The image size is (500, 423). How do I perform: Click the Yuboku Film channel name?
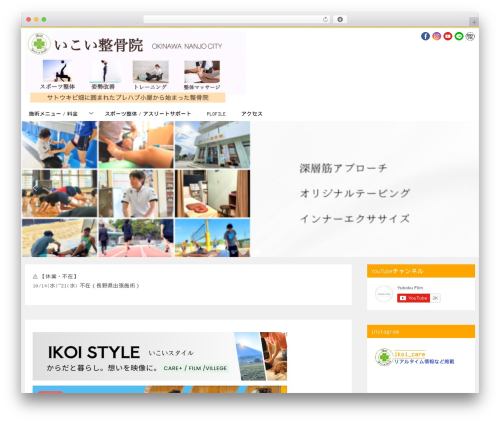pos(410,288)
